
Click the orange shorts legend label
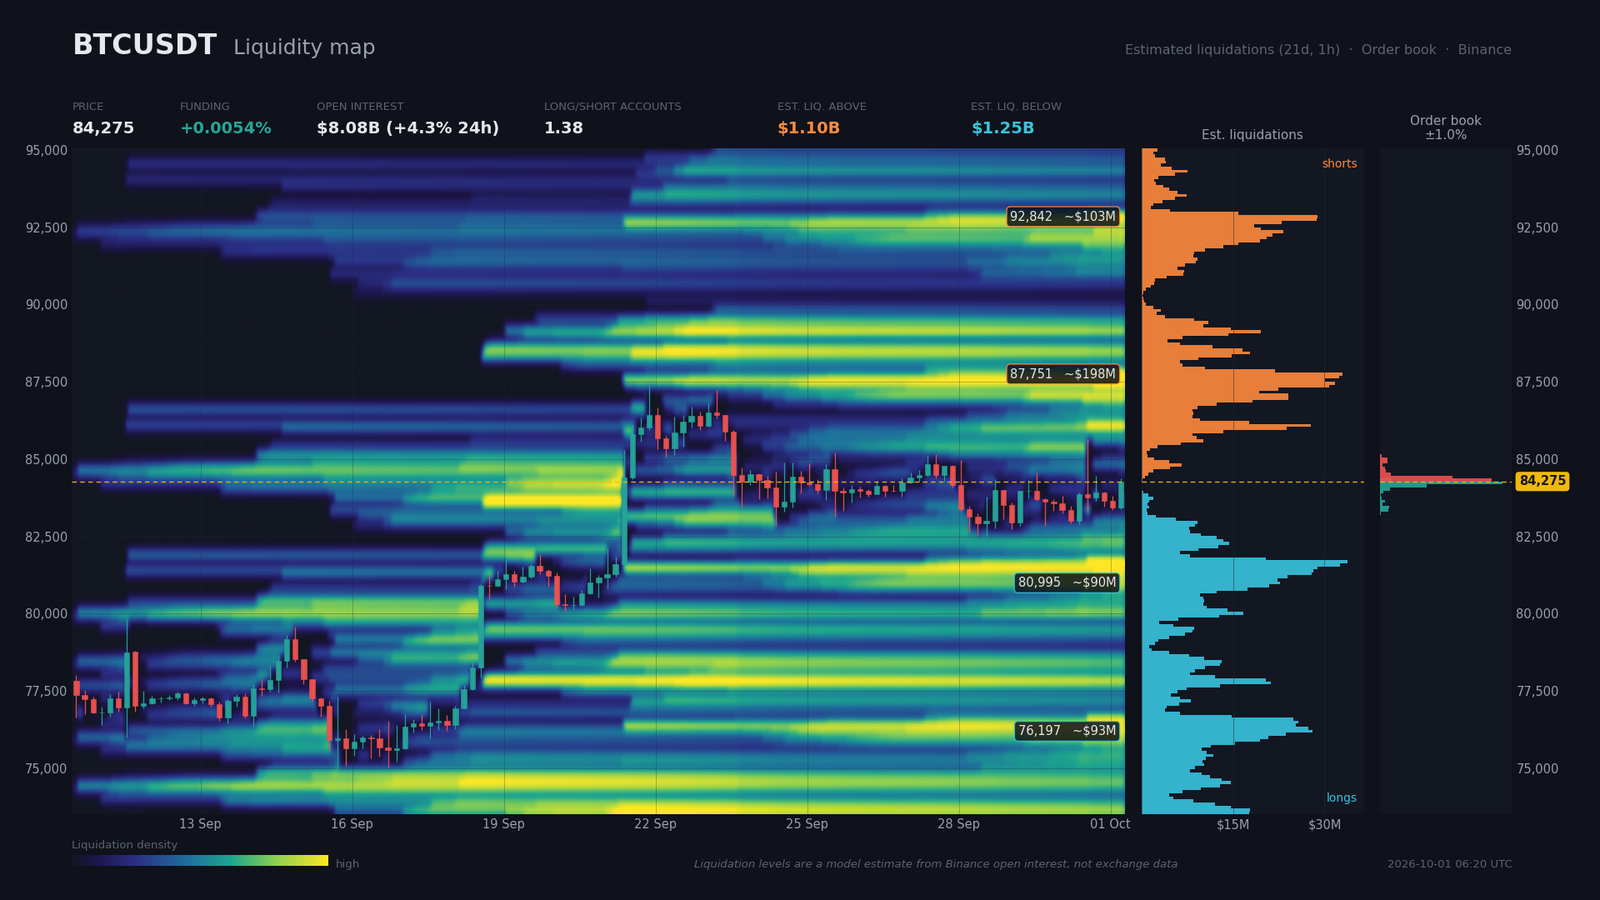point(1339,163)
